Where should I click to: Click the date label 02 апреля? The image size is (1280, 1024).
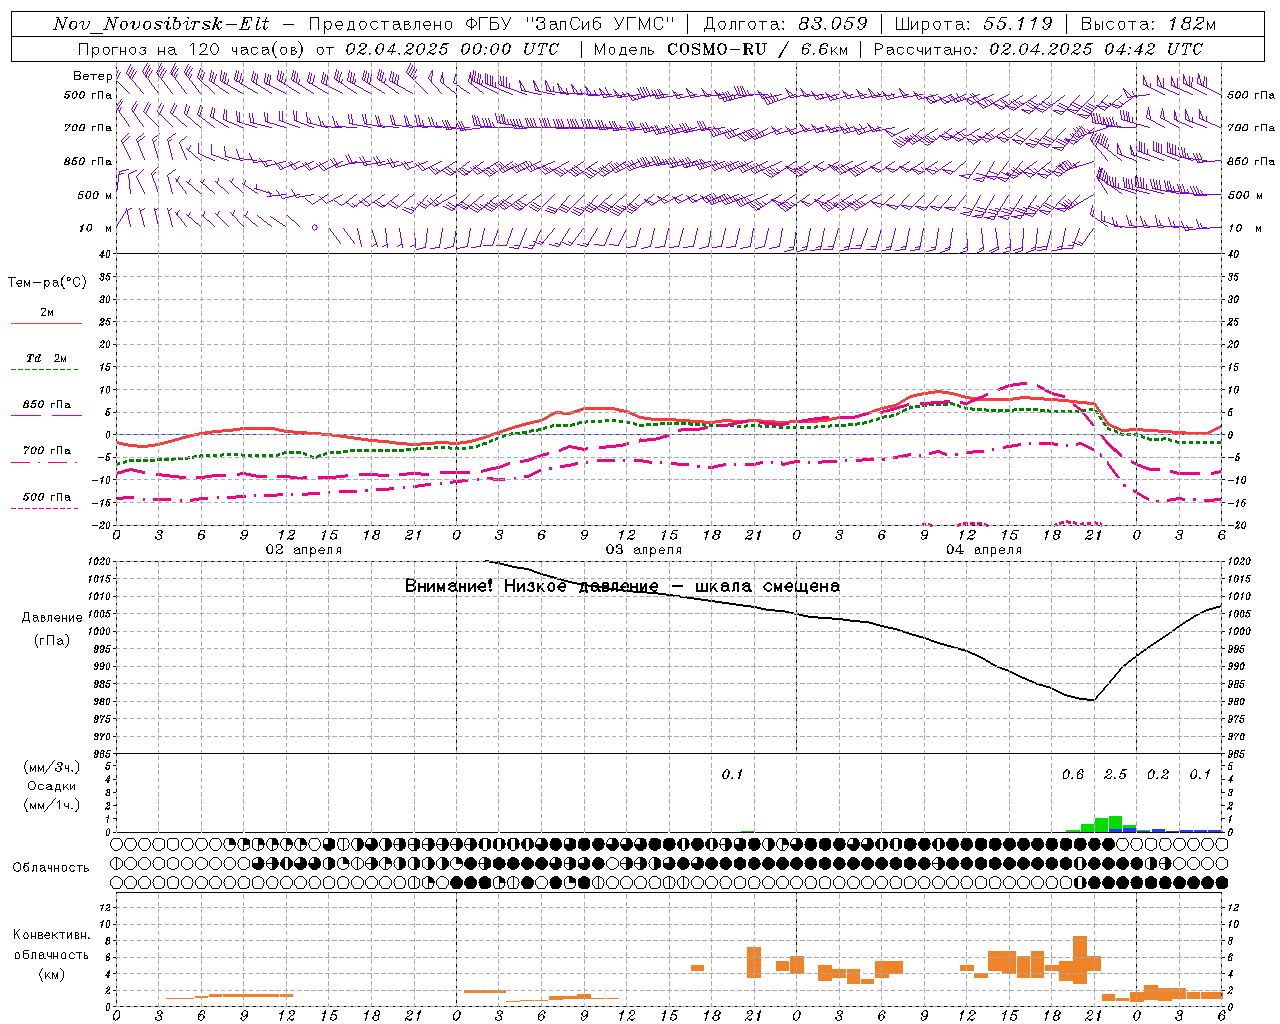pos(303,550)
